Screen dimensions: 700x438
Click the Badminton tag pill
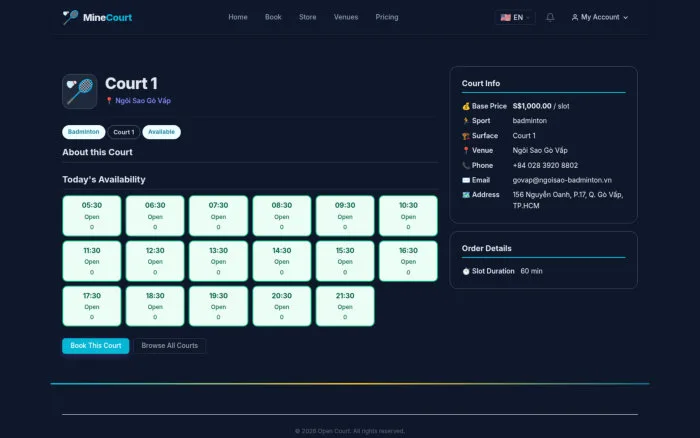83,132
